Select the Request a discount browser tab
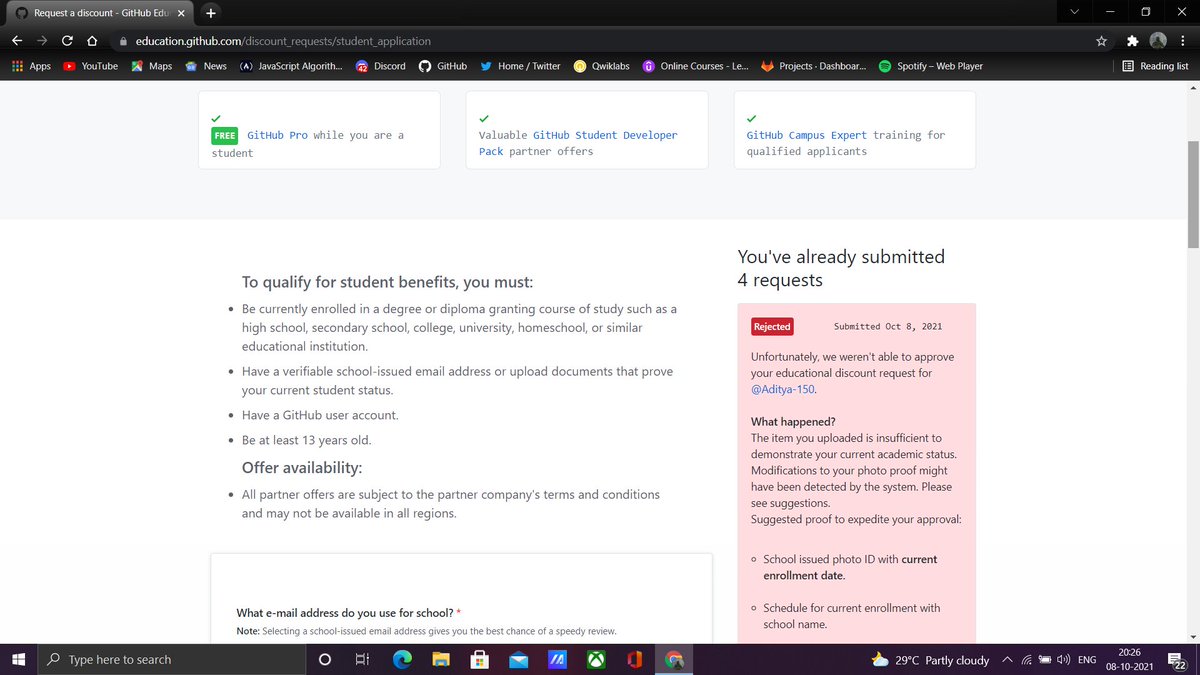 point(100,13)
